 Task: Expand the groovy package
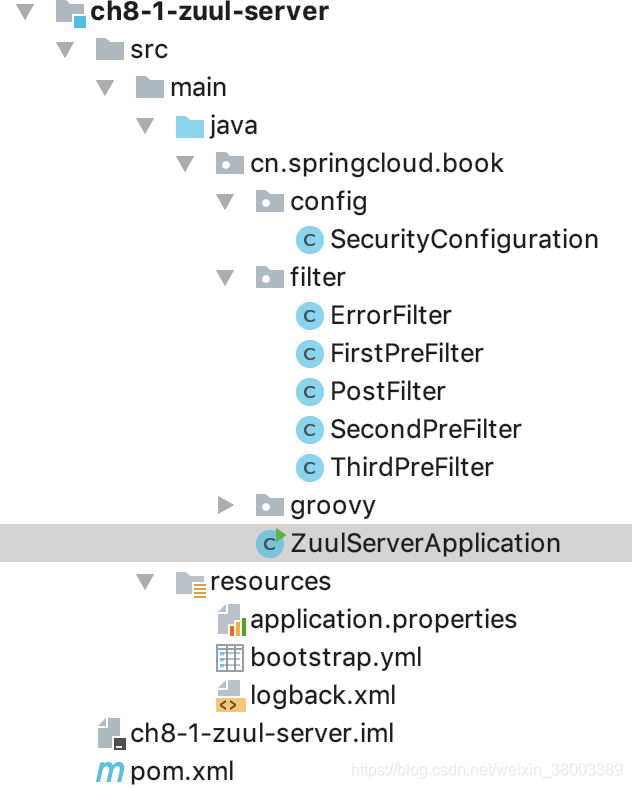(x=226, y=505)
